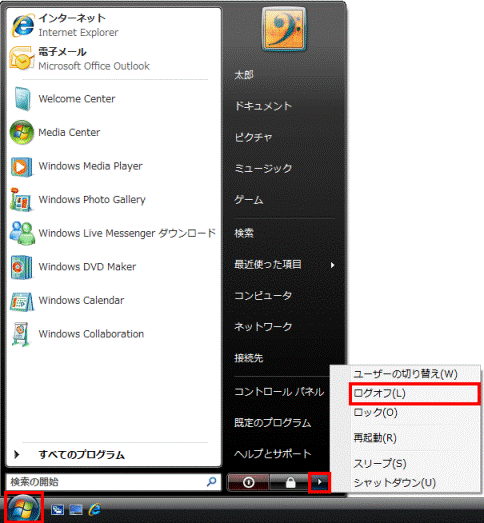Open the shutdown options arrow menu

coord(320,482)
